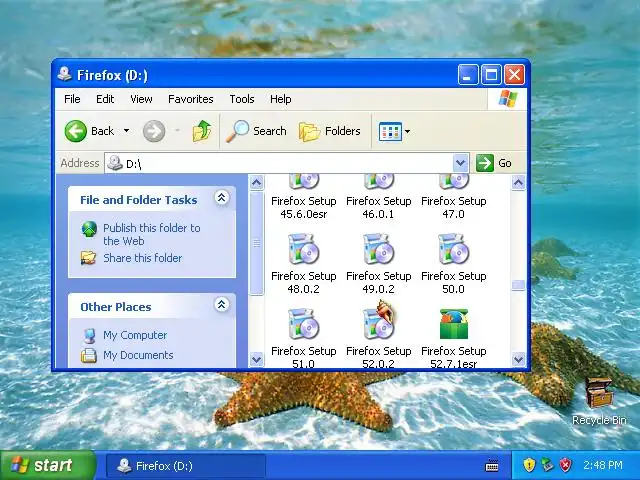This screenshot has height=480, width=640.
Task: Click the file list scroll up arrow
Action: pyautogui.click(x=518, y=182)
